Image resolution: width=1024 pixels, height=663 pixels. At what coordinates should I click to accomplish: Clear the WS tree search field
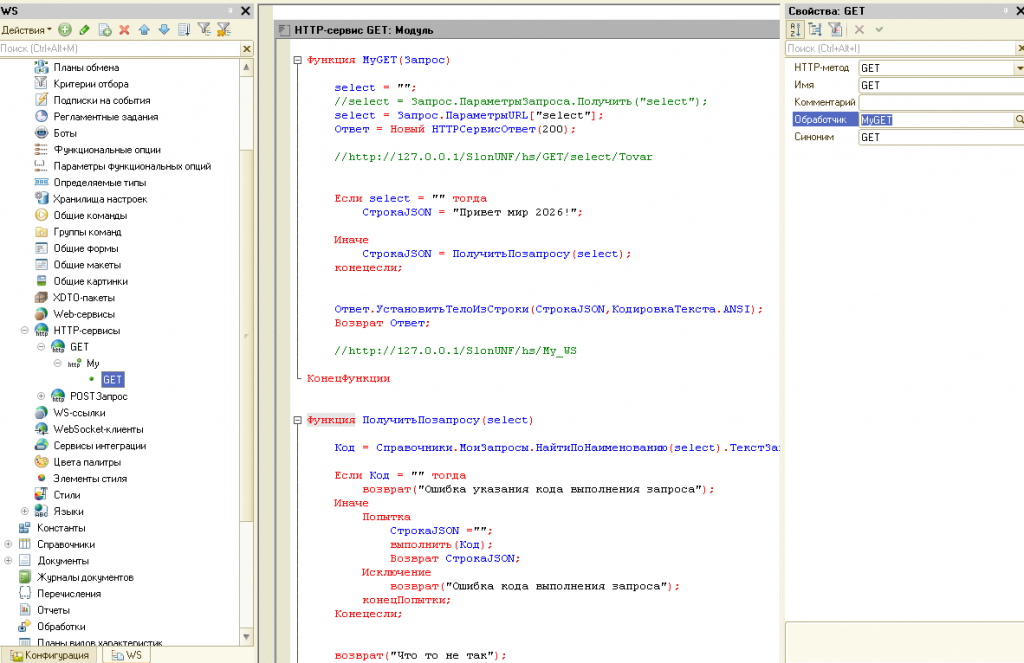coord(246,48)
